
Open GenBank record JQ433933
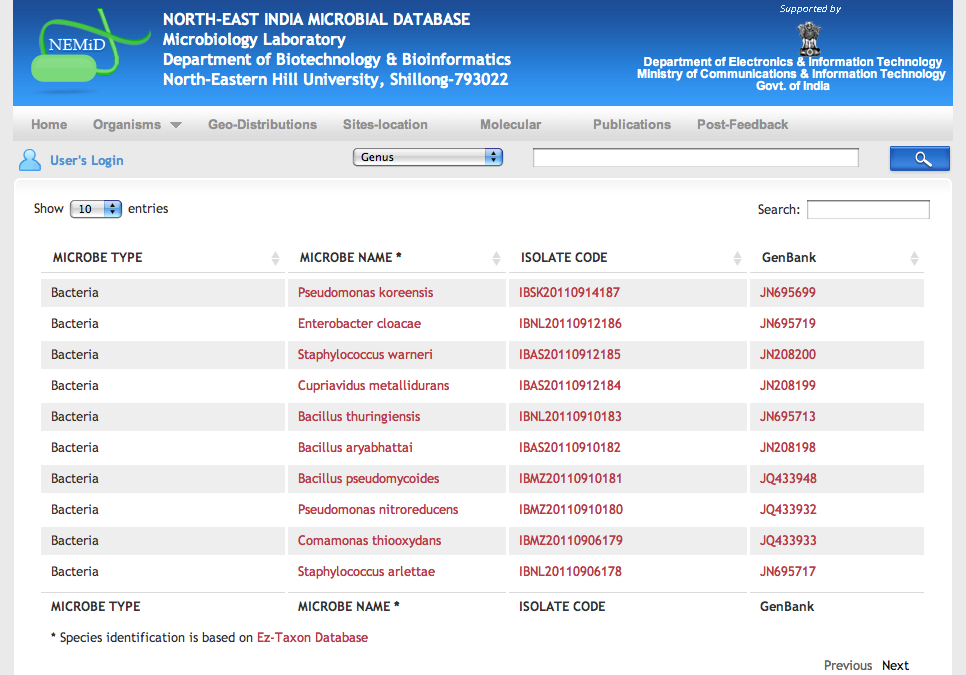coord(788,541)
